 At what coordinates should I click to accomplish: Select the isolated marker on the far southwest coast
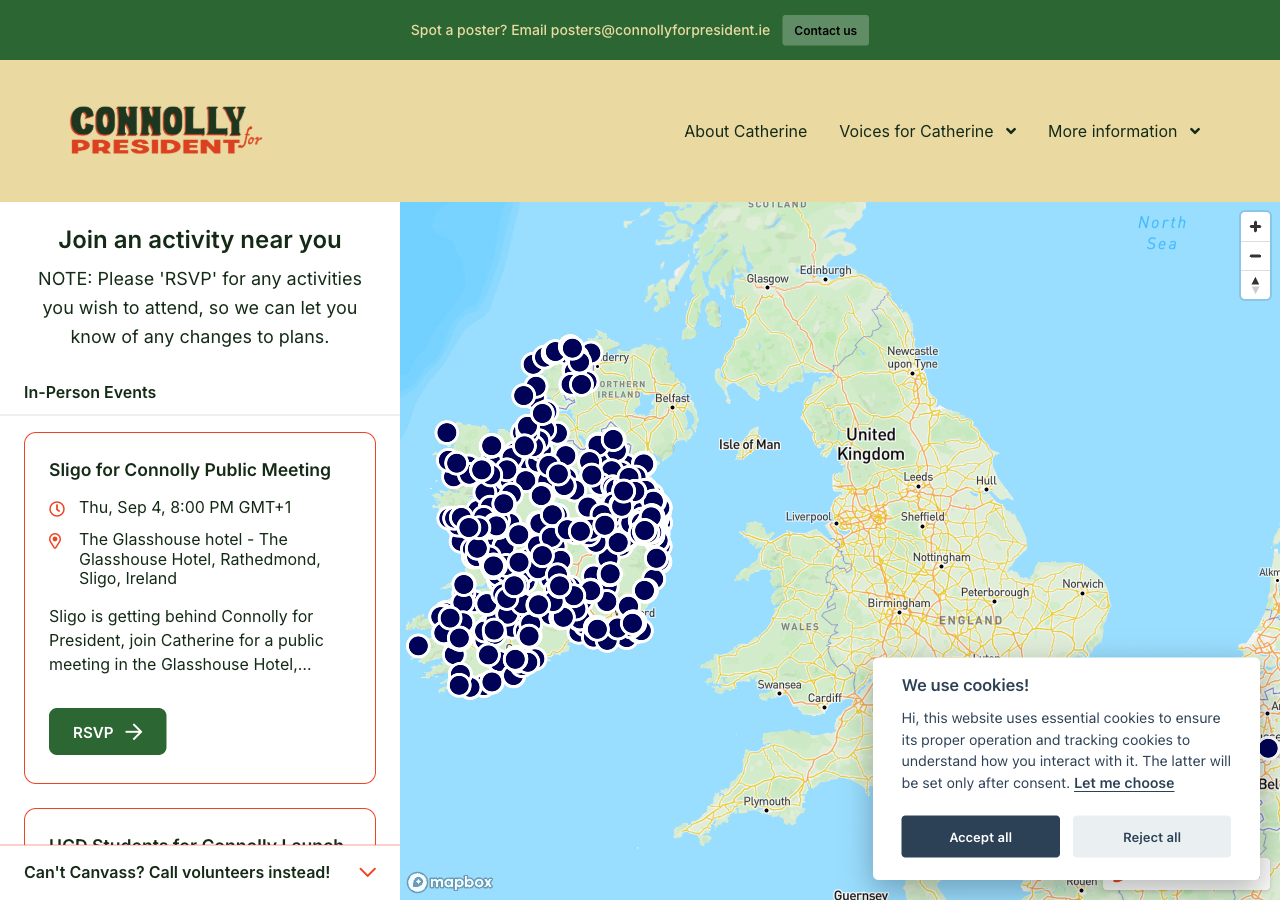point(419,646)
